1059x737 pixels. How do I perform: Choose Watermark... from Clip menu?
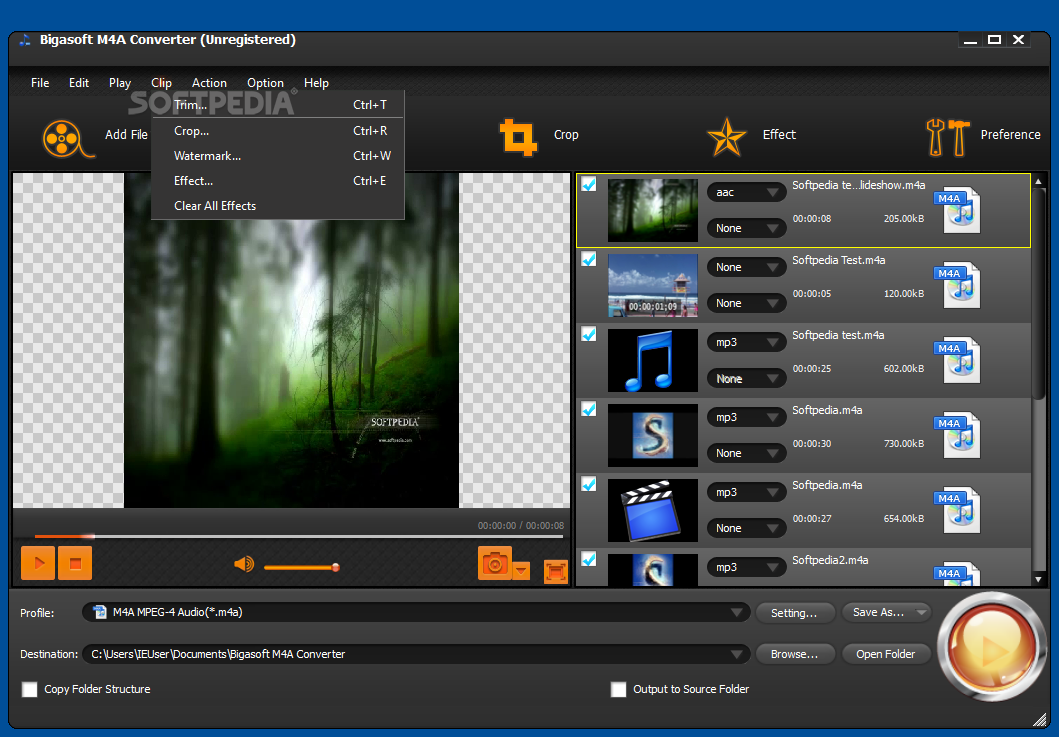[x=278, y=156]
